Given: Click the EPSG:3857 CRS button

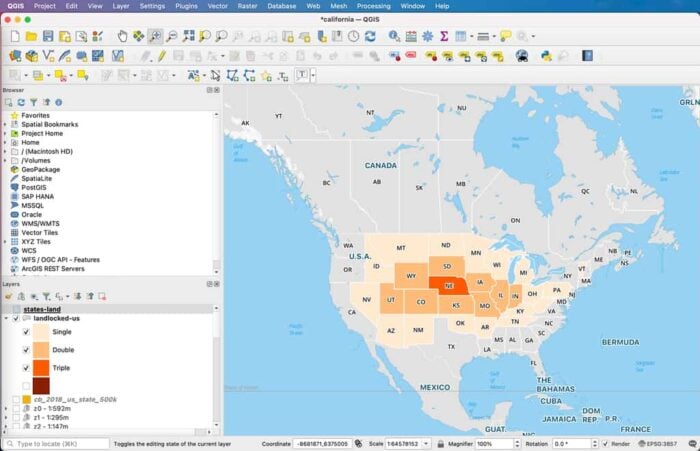Looking at the screenshot, I should pos(658,443).
